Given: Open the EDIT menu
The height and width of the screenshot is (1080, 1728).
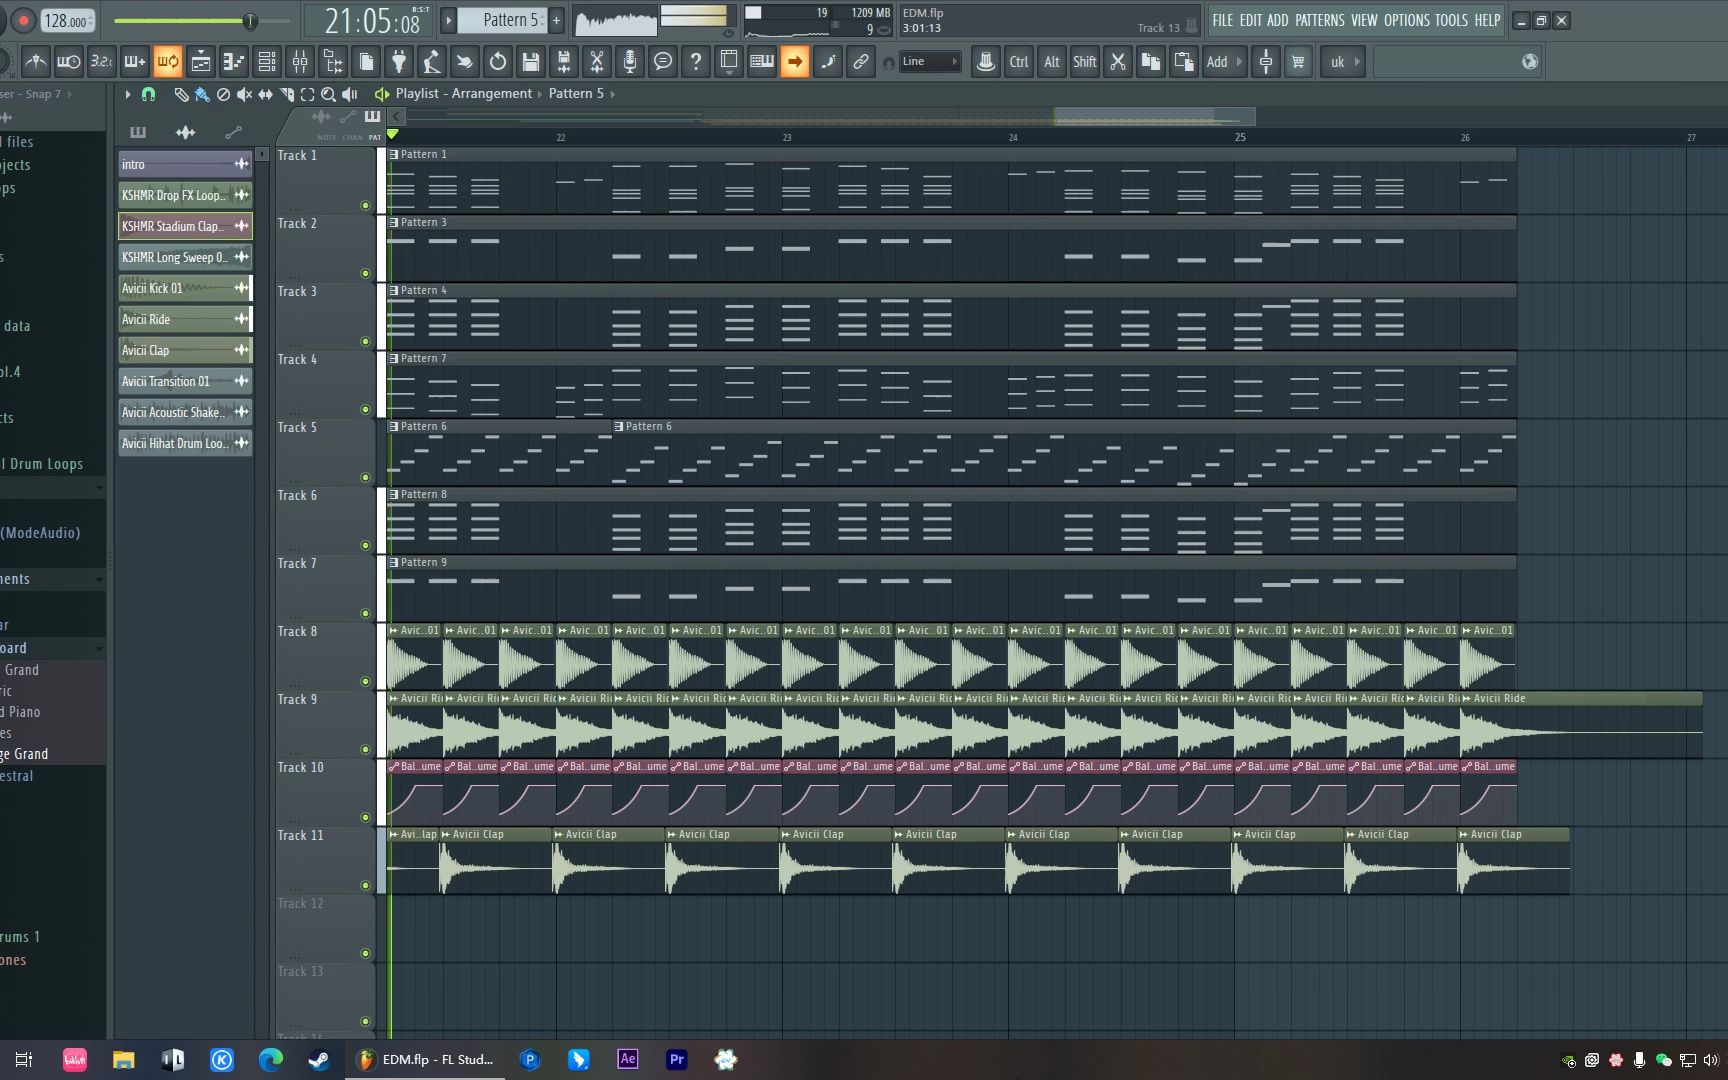Looking at the screenshot, I should pos(1251,20).
